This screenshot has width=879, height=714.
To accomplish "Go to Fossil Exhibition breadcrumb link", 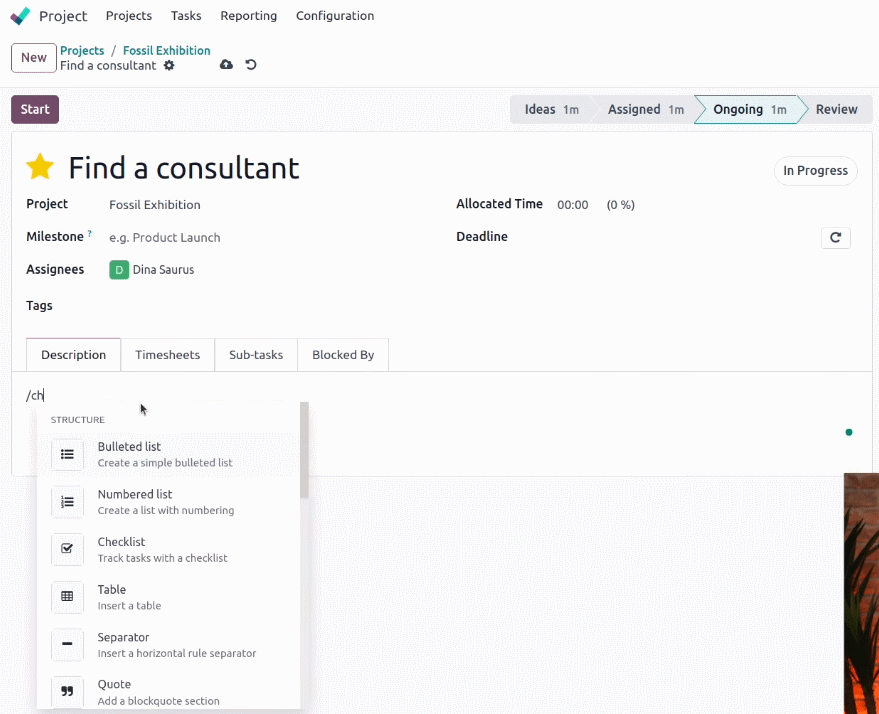I will 166,50.
